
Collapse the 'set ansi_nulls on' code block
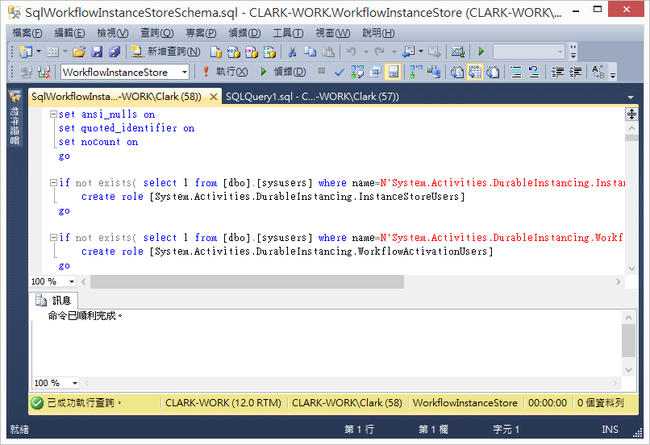point(53,114)
